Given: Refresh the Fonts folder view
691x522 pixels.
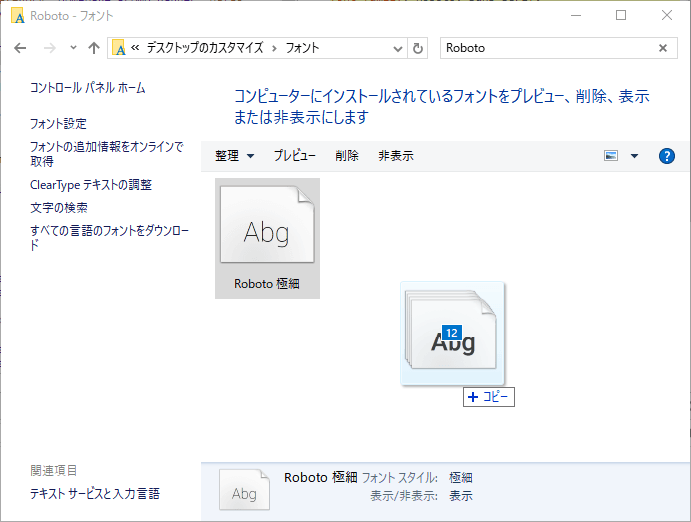Looking at the screenshot, I should 418,48.
